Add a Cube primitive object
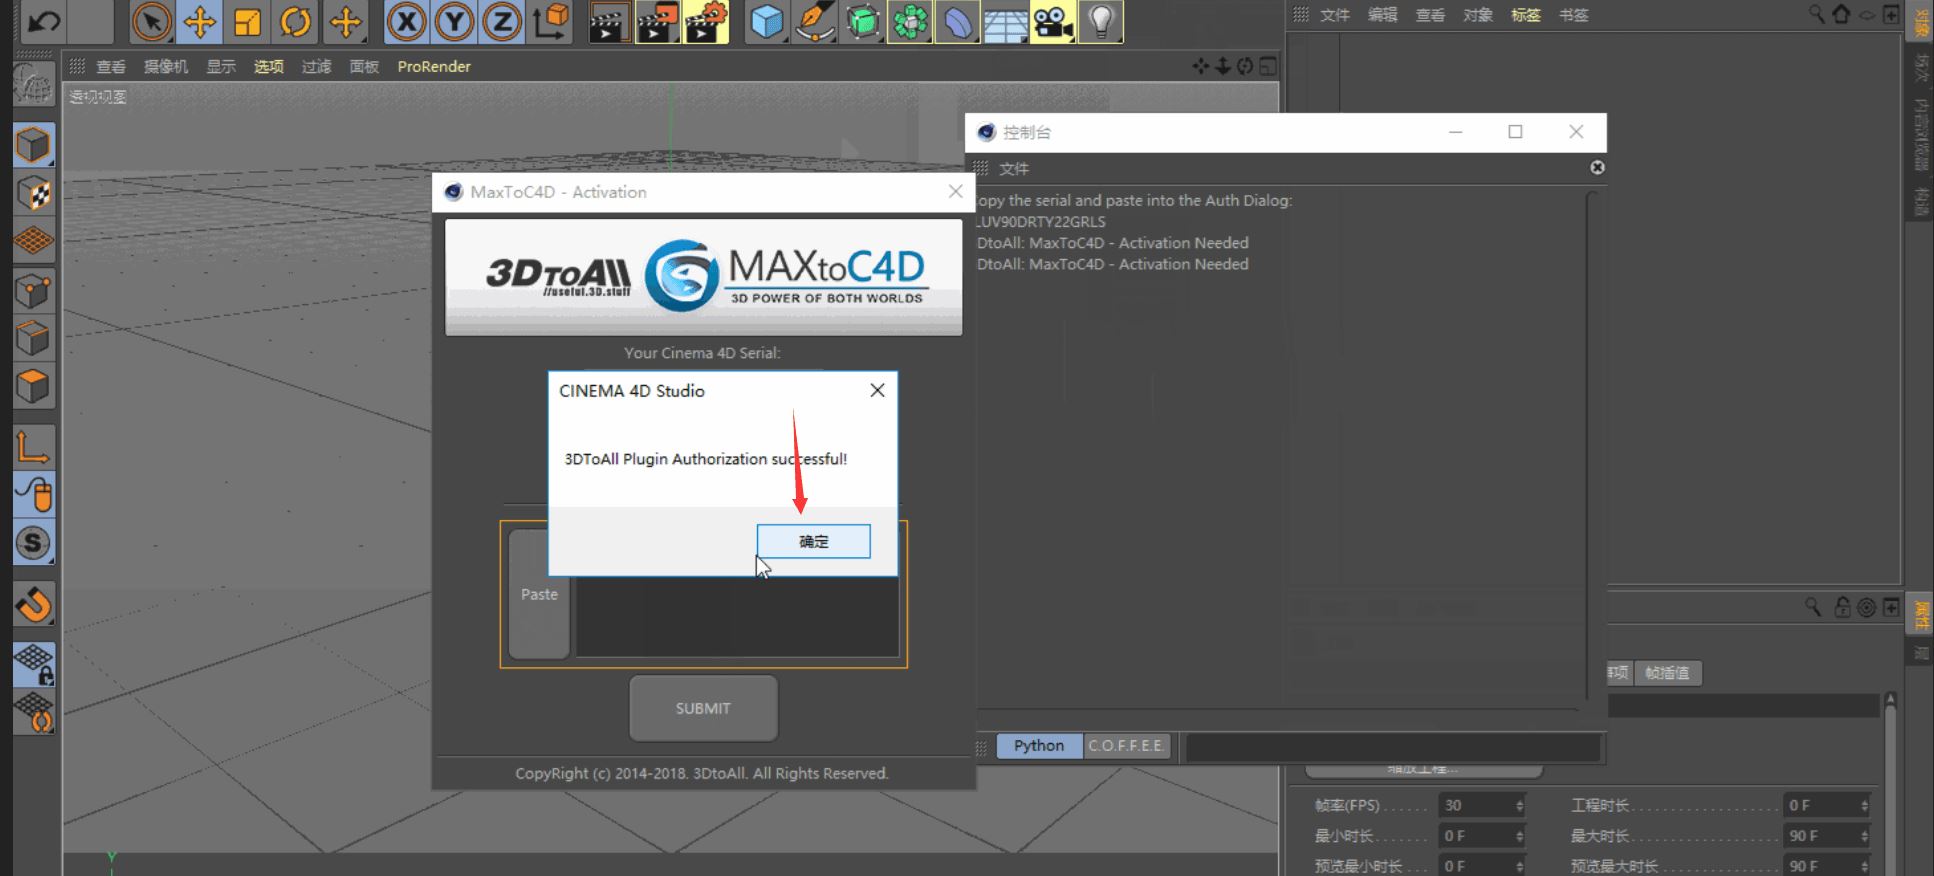This screenshot has width=1934, height=876. pos(767,21)
